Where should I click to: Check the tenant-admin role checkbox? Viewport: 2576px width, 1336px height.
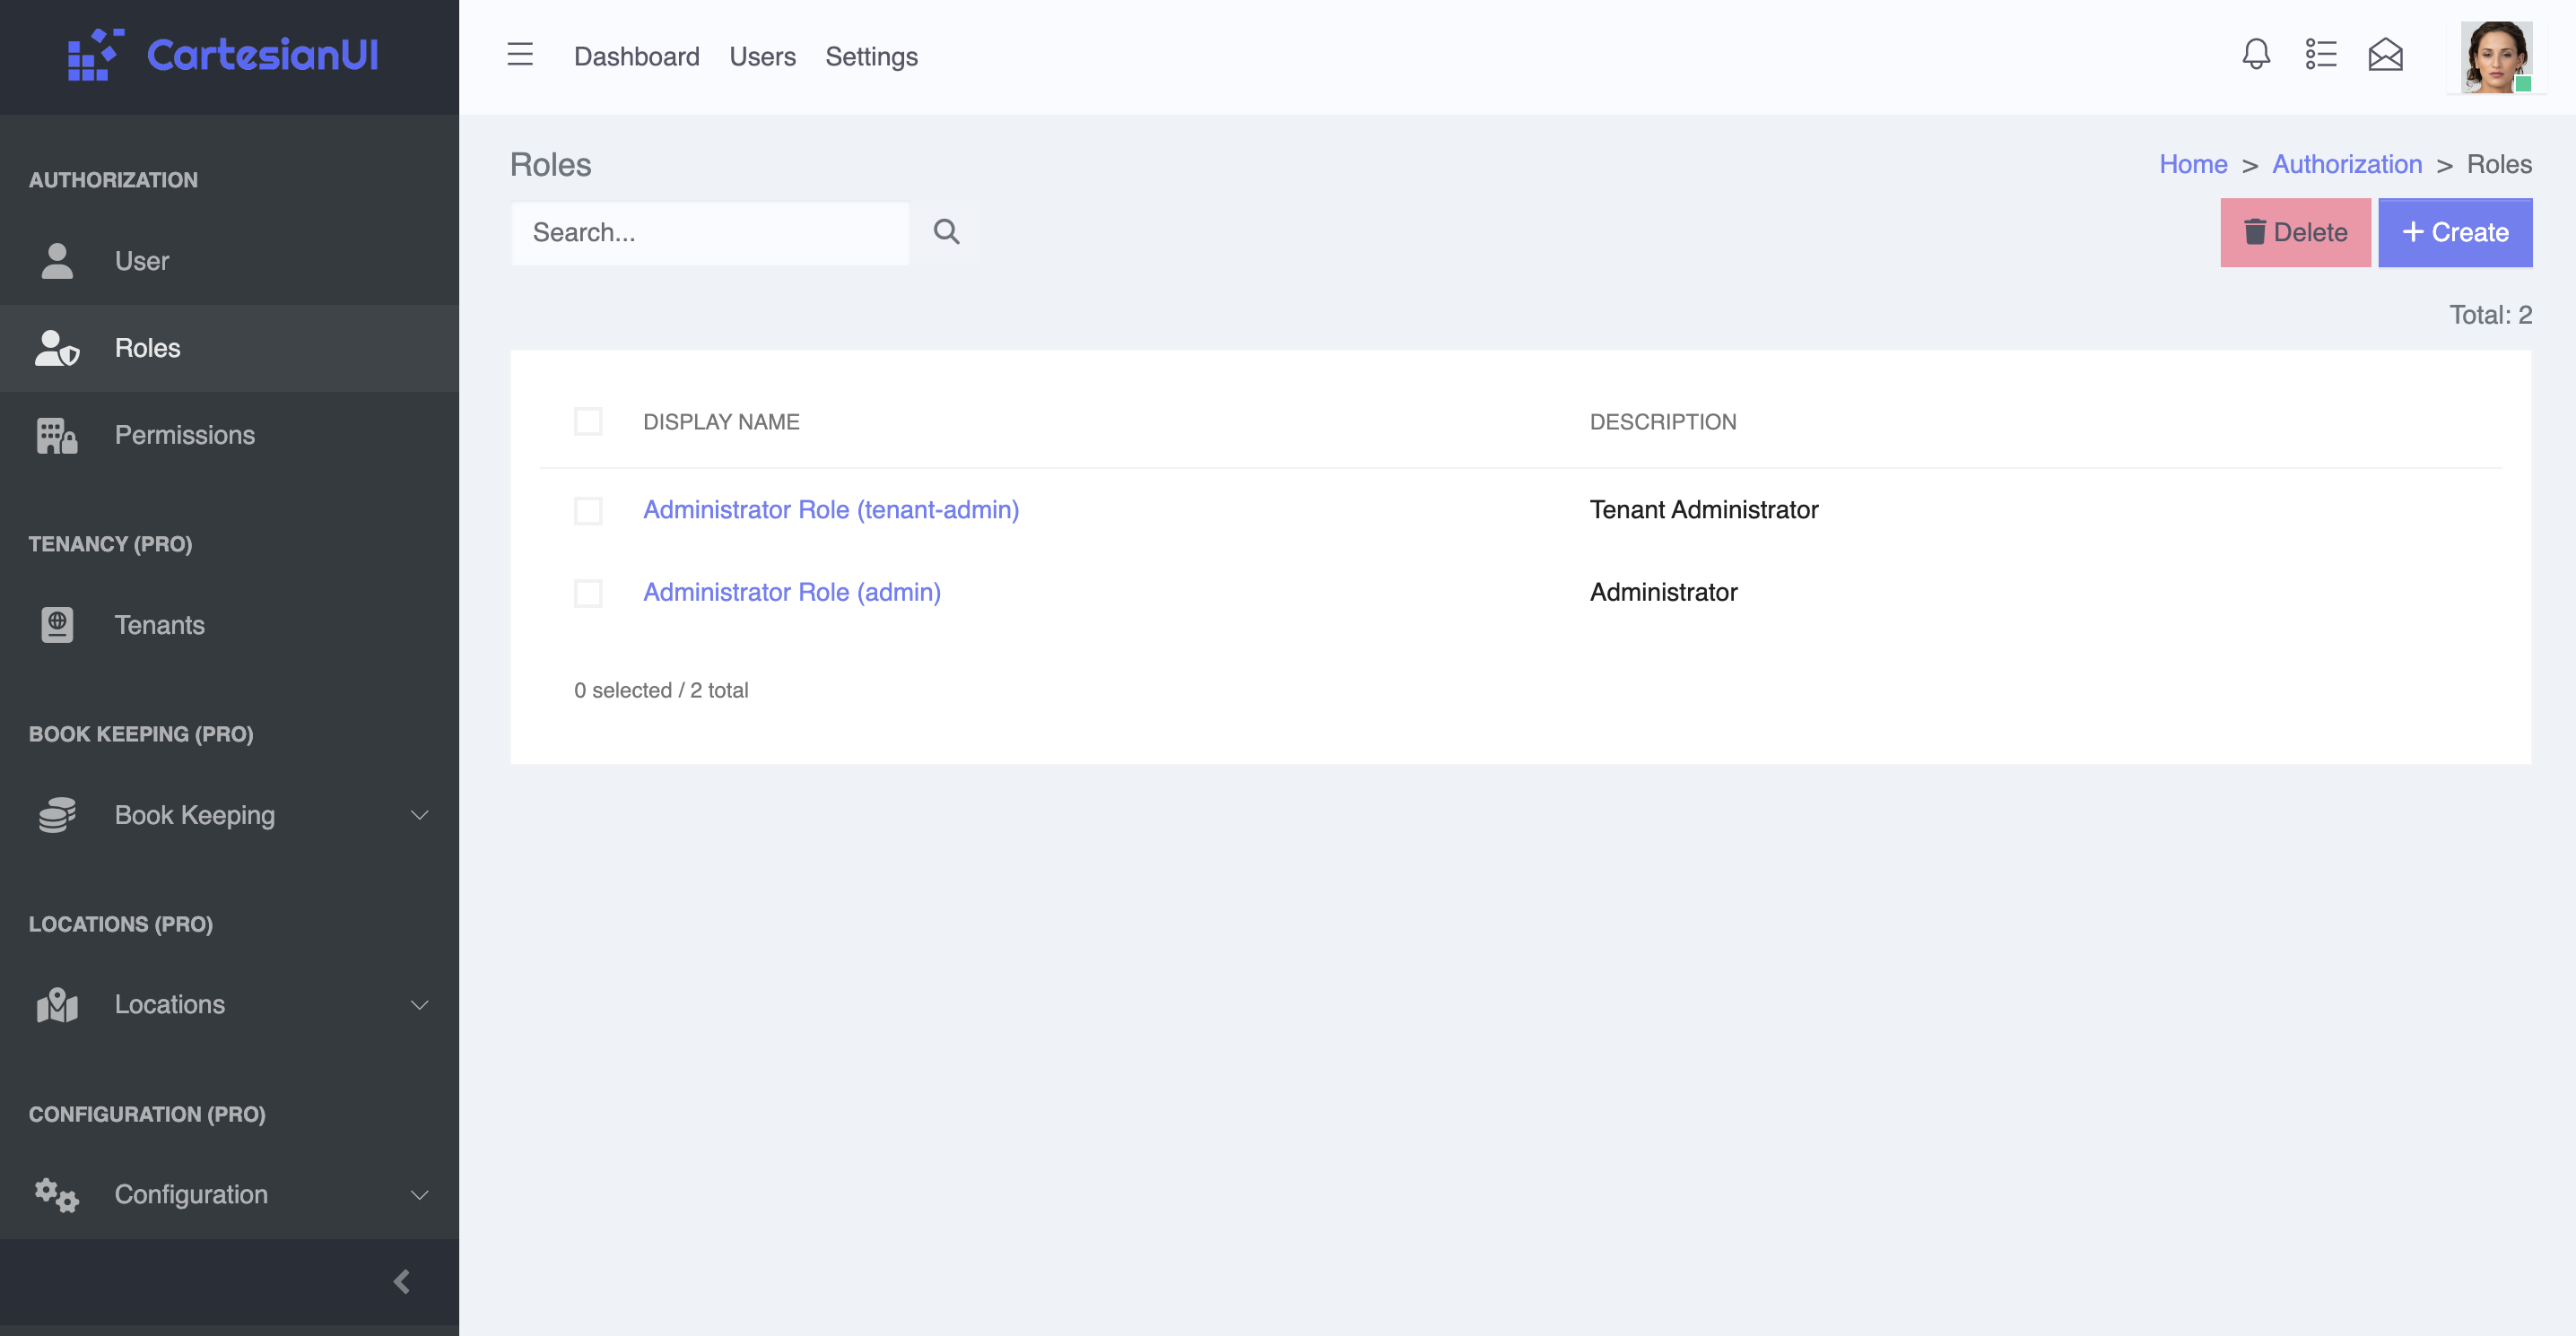tap(588, 511)
